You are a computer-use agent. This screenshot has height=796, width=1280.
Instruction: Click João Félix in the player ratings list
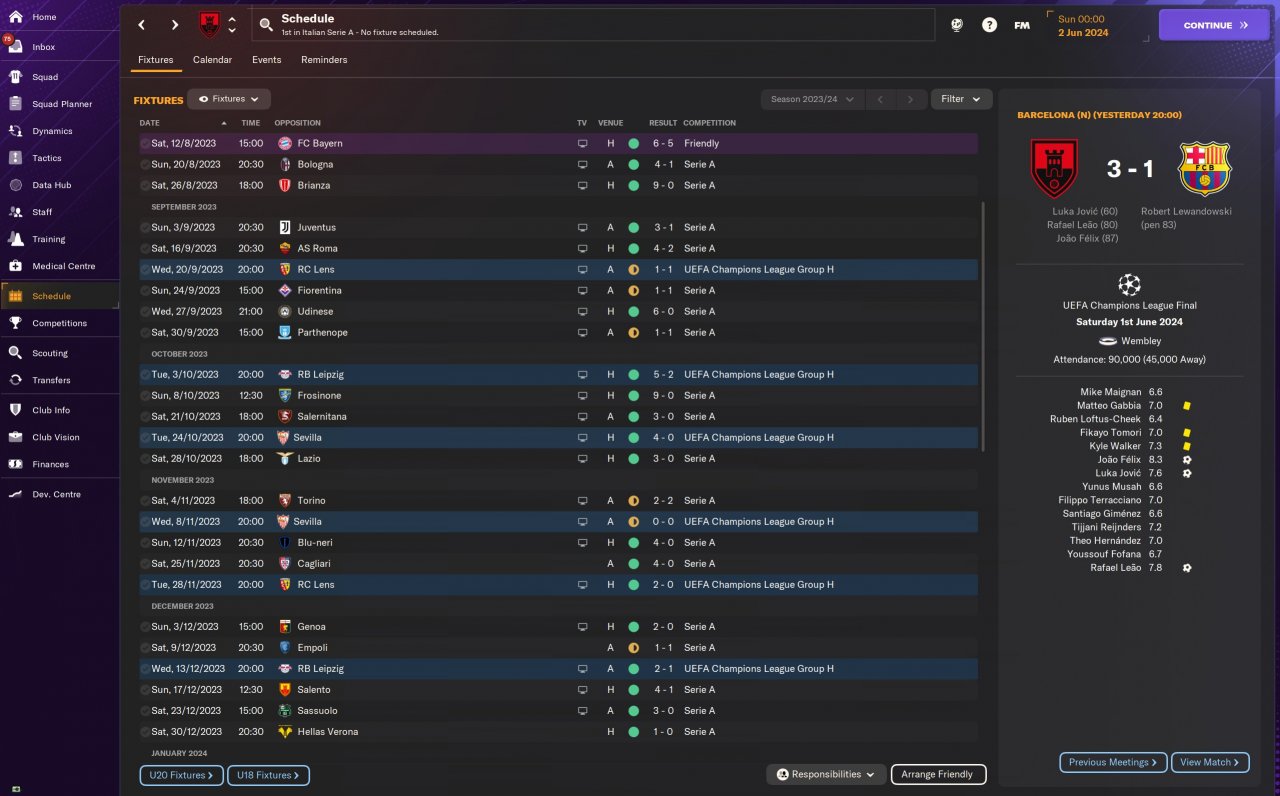tap(1119, 460)
